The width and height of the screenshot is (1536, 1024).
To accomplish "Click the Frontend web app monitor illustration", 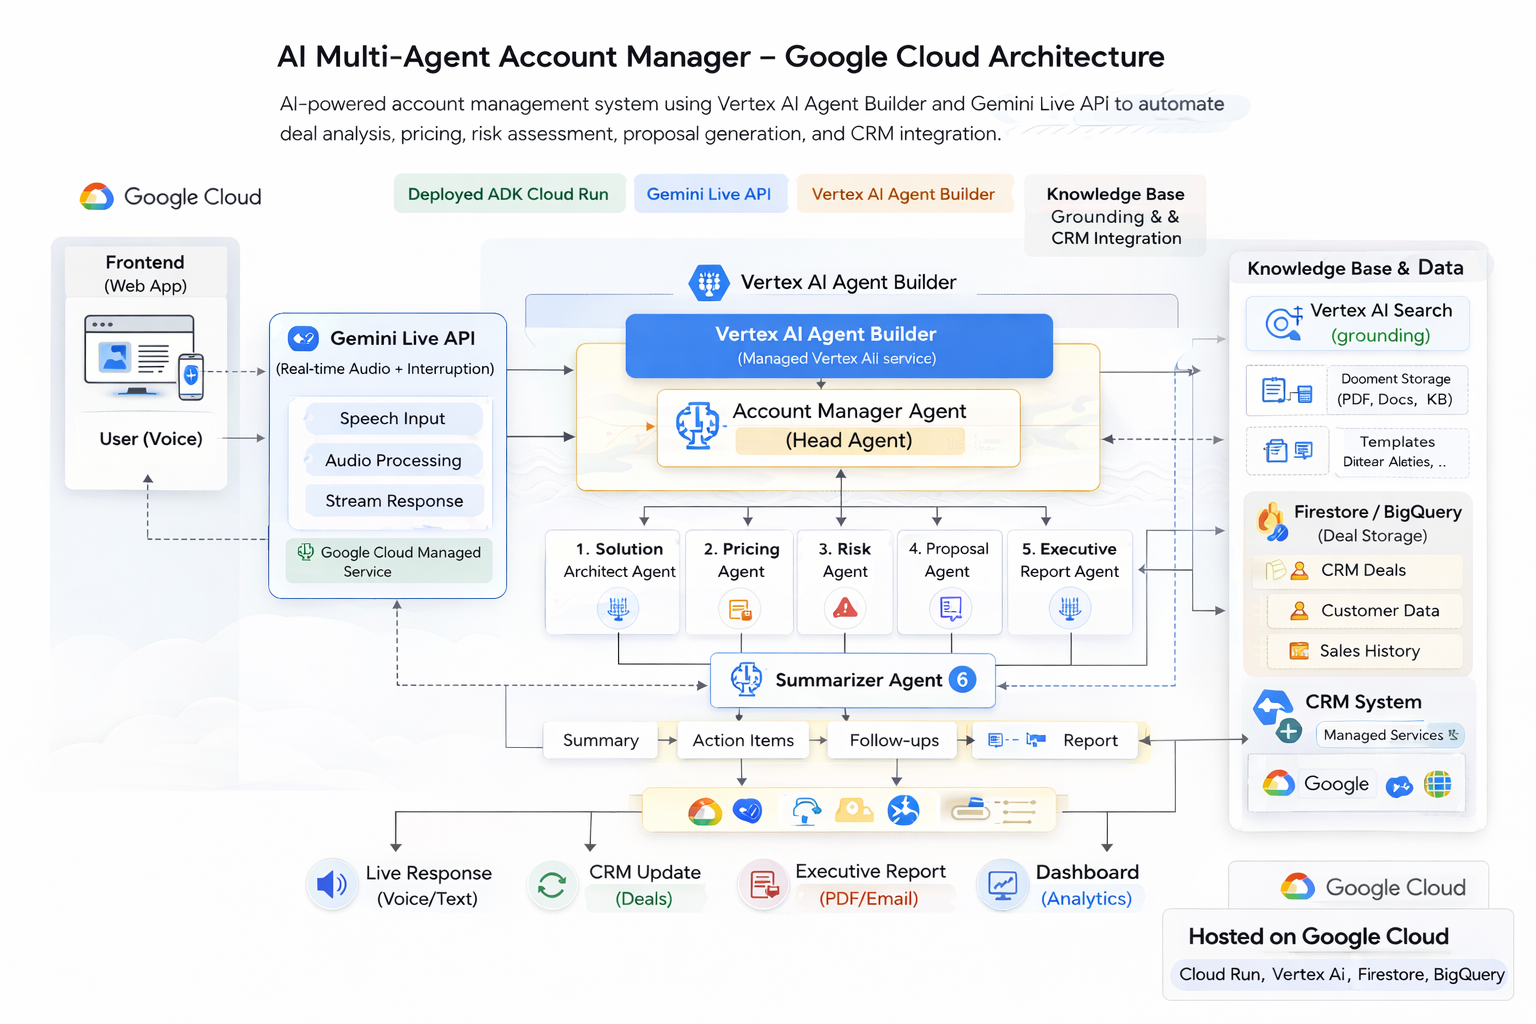I will [x=144, y=357].
